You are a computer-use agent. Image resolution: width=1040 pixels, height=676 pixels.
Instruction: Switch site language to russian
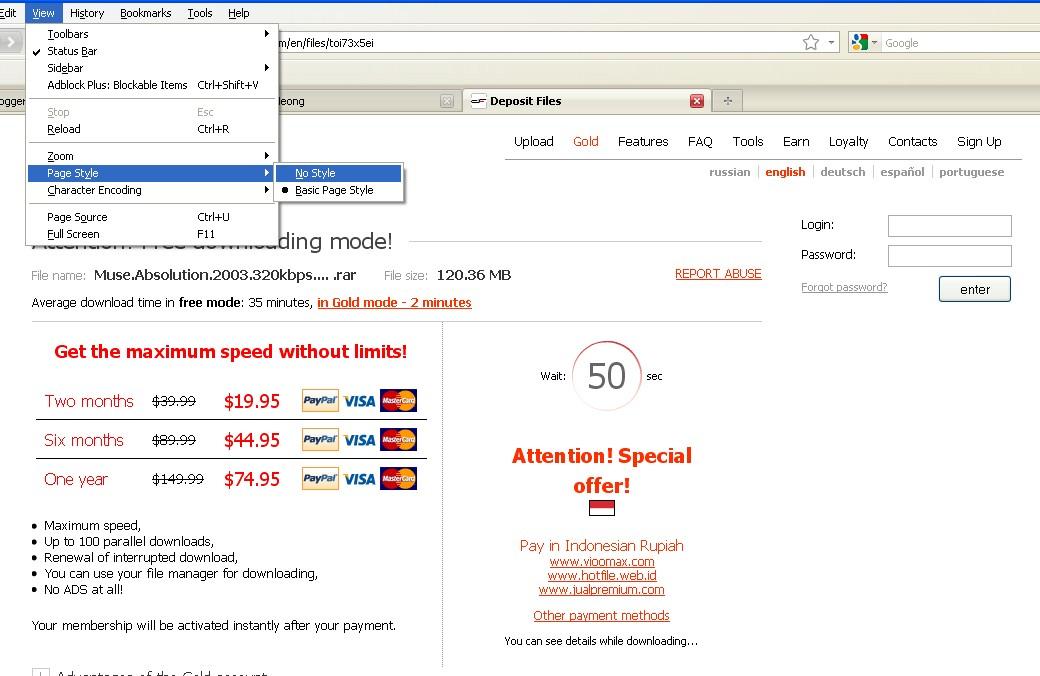tap(730, 172)
